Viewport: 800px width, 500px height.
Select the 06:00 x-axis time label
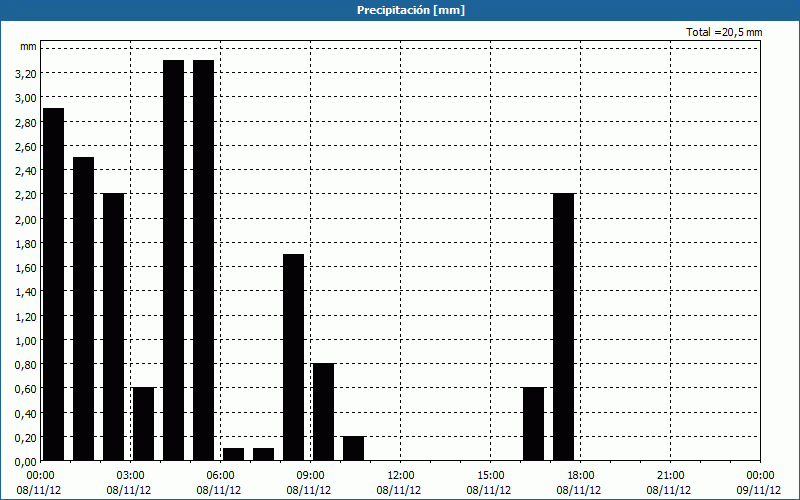[220, 476]
